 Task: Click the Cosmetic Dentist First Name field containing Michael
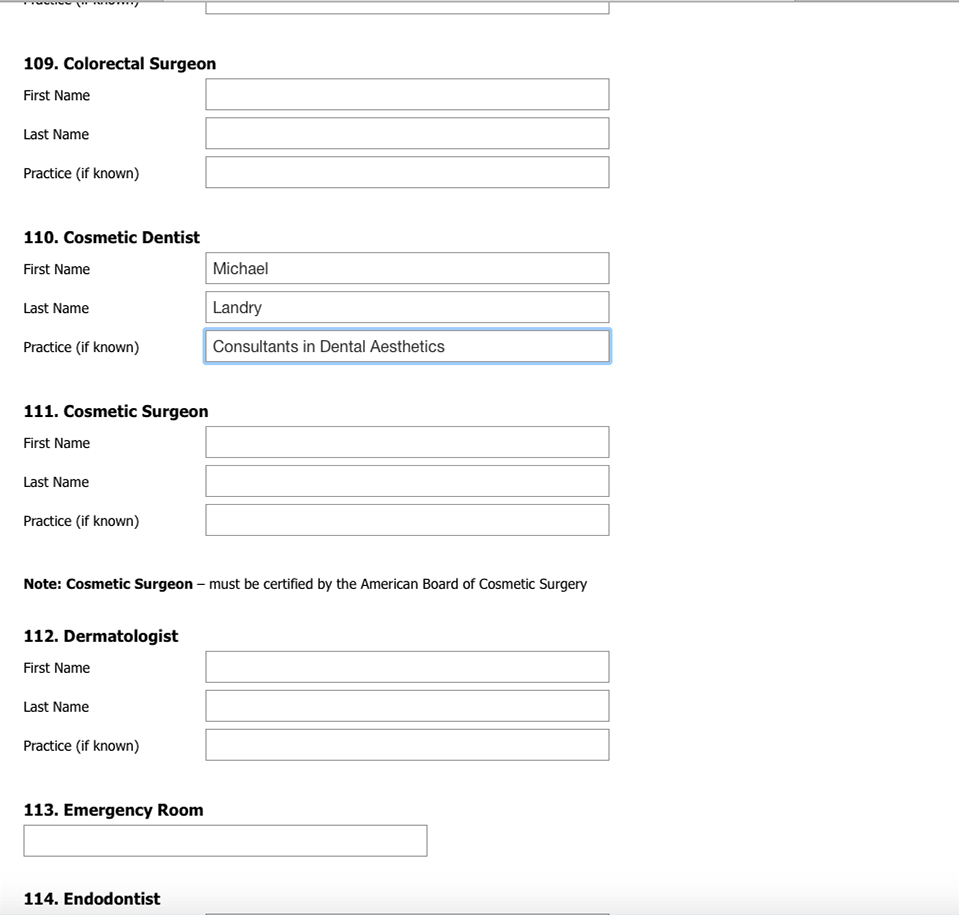point(407,268)
